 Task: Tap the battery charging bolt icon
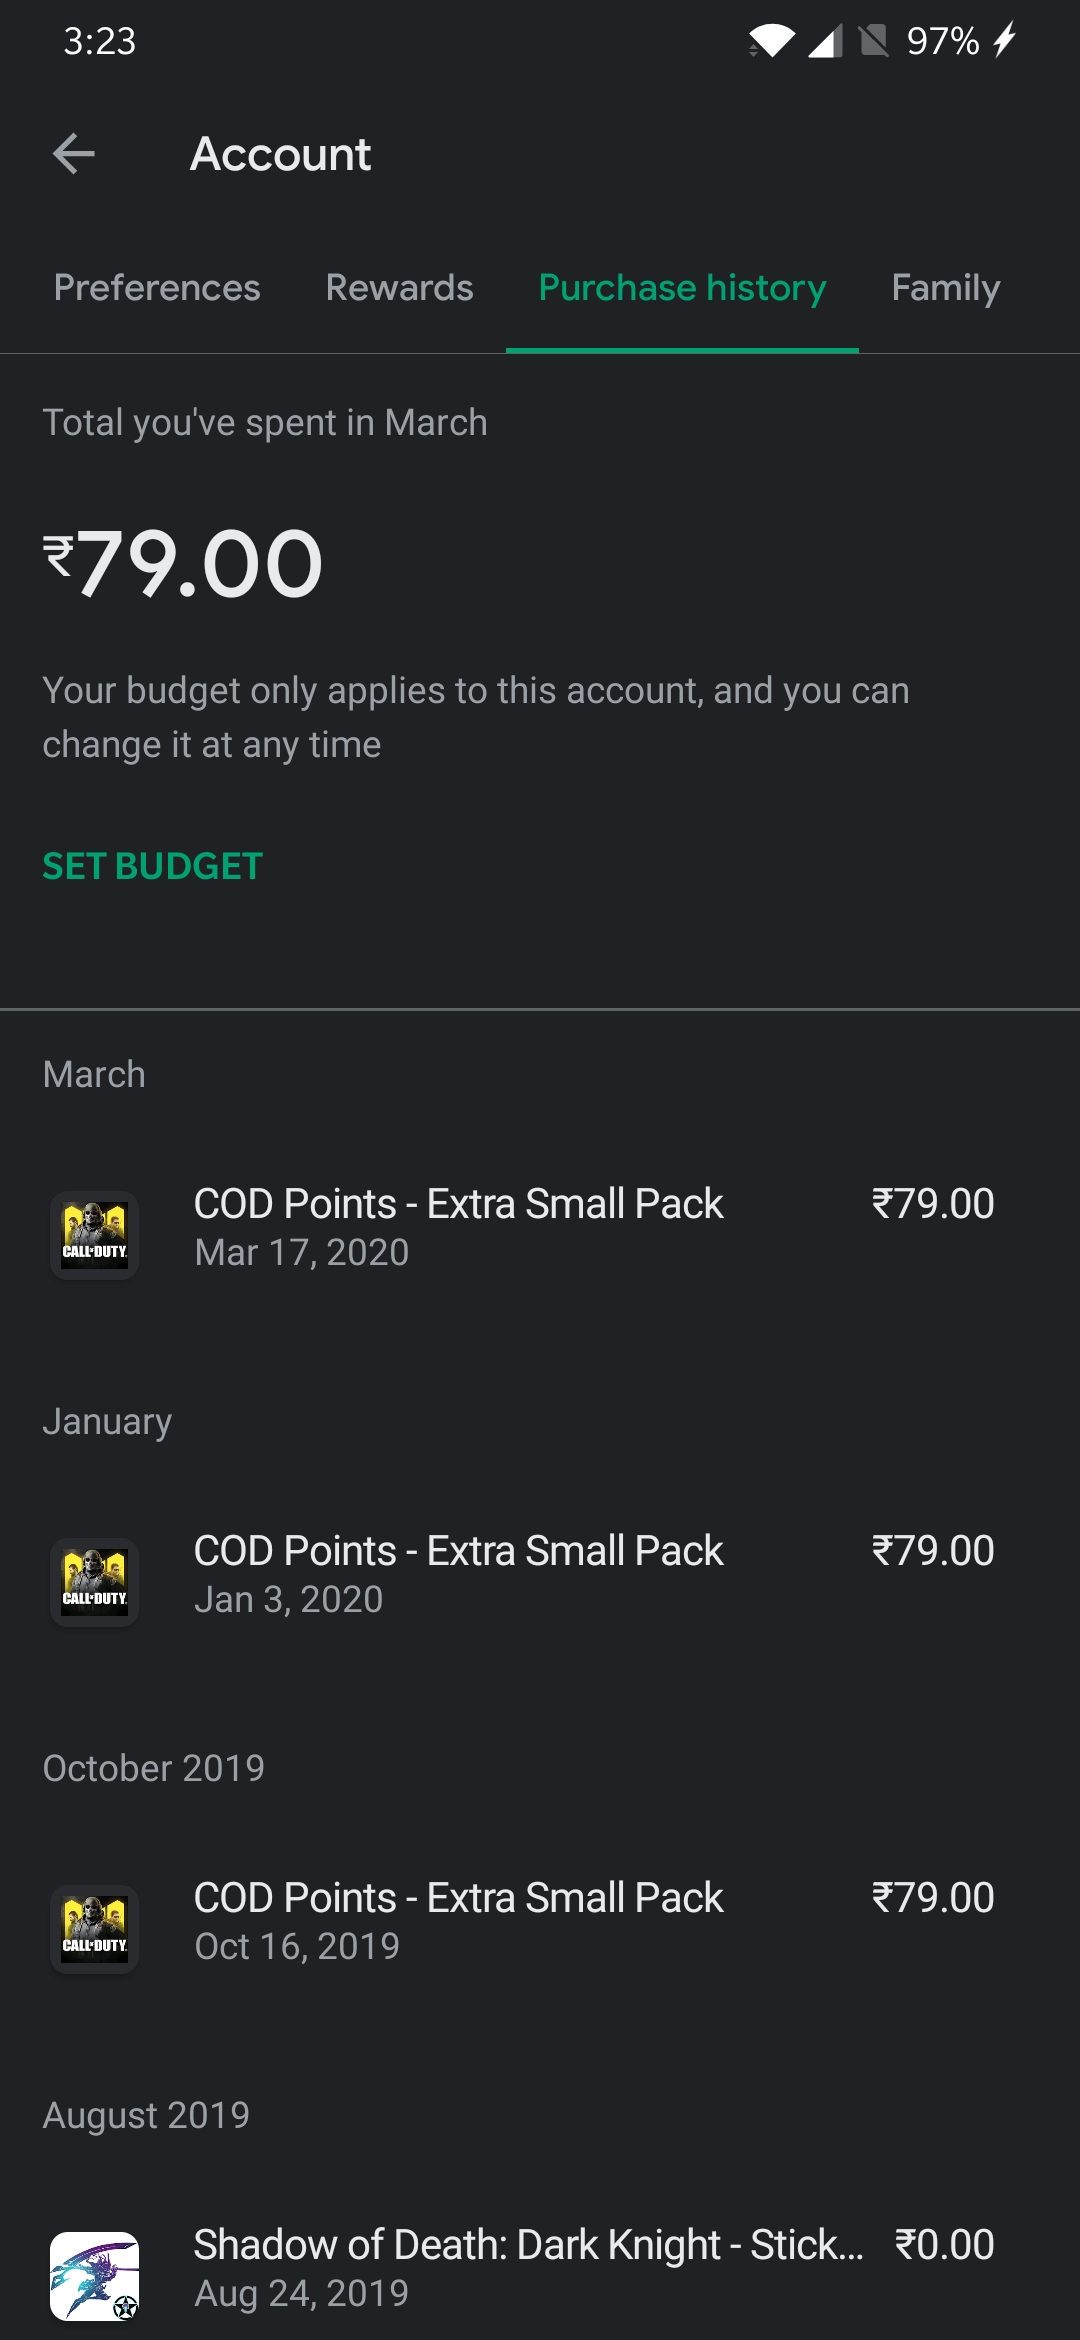coord(1004,41)
